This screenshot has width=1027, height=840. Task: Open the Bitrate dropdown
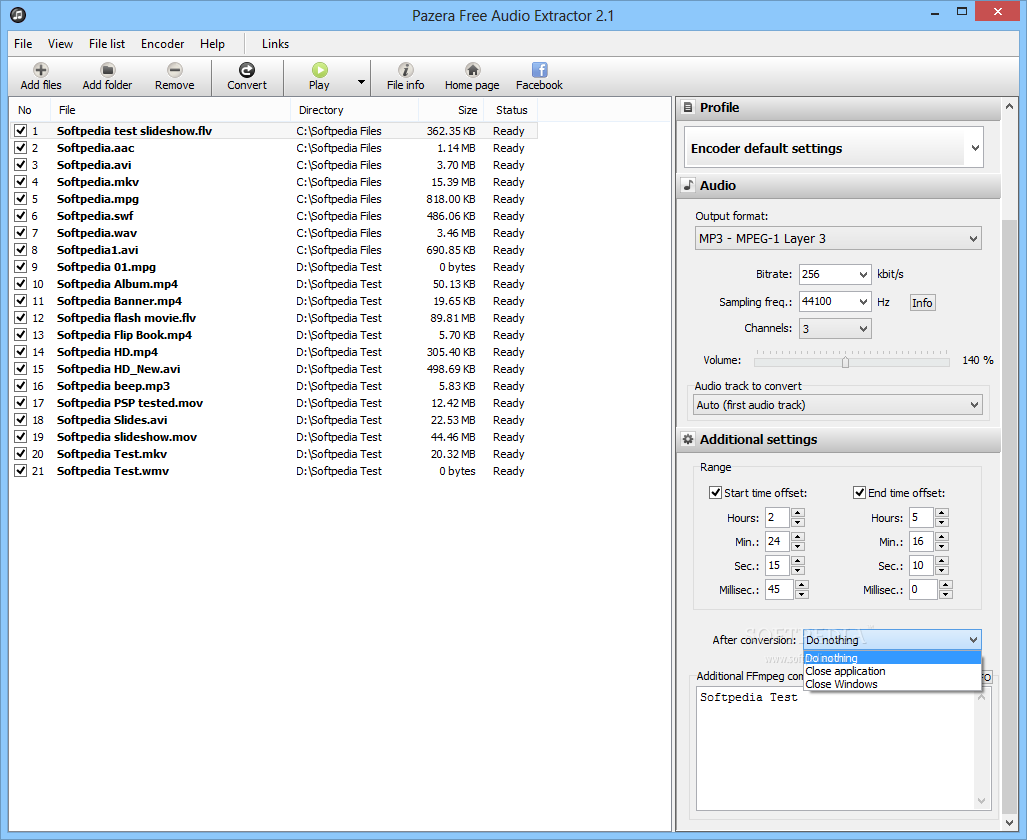863,275
